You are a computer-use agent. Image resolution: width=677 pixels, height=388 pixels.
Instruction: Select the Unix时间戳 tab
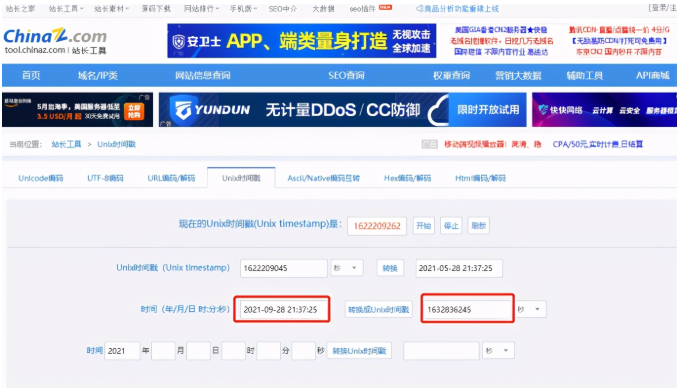241,178
